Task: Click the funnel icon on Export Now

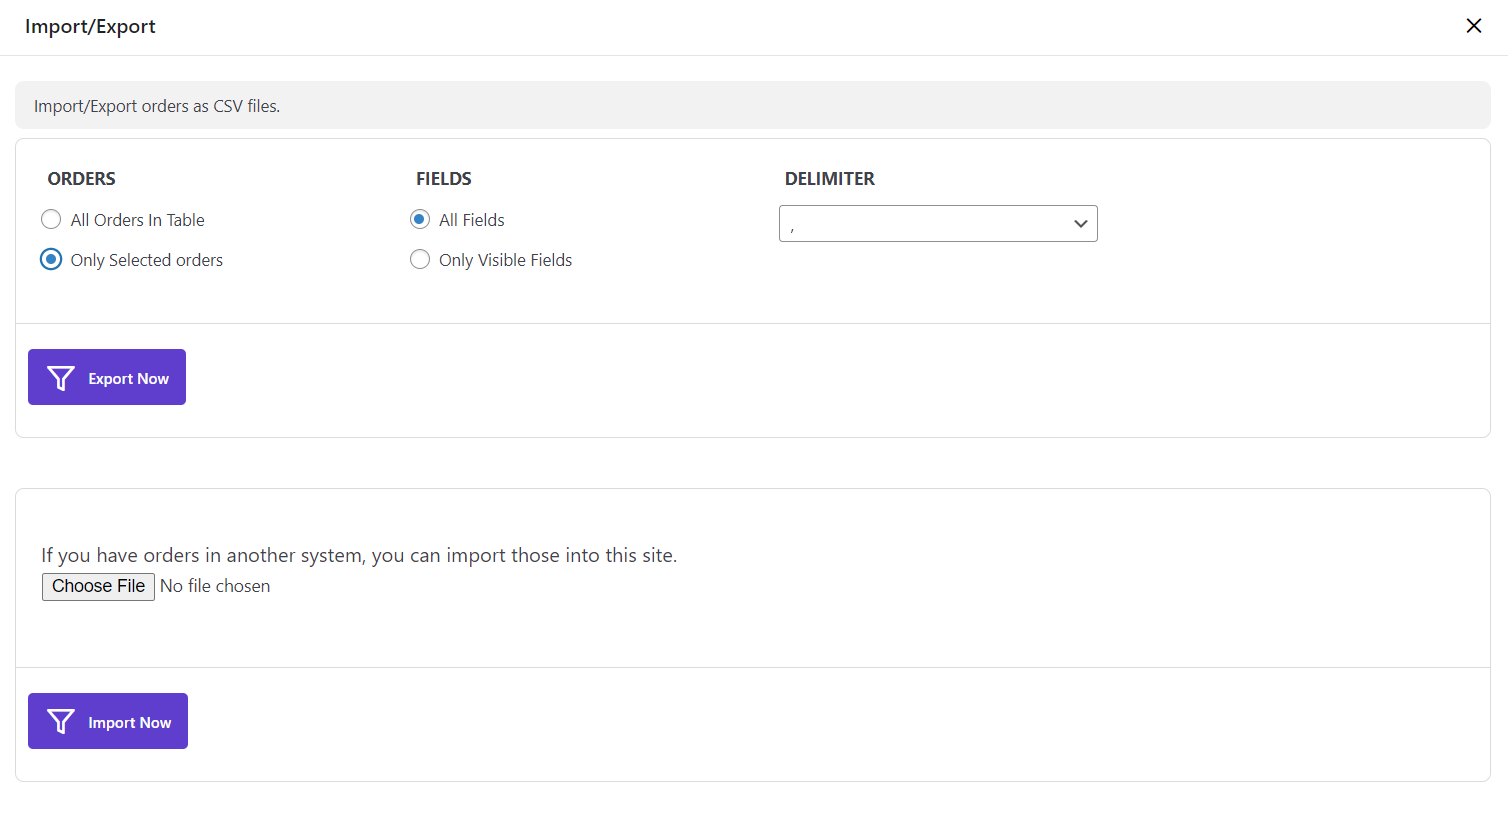Action: coord(61,378)
